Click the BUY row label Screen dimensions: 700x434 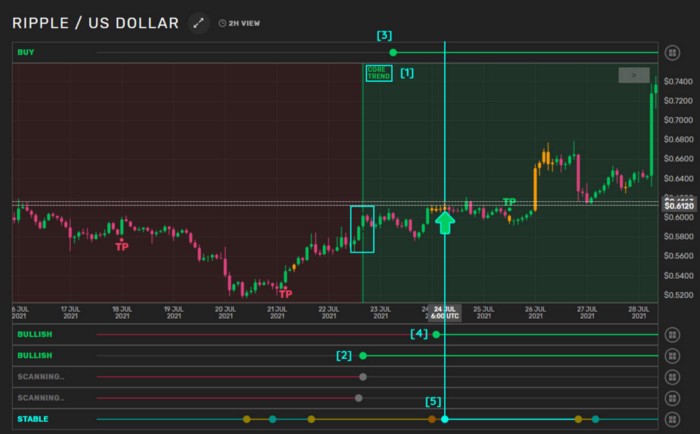point(26,52)
